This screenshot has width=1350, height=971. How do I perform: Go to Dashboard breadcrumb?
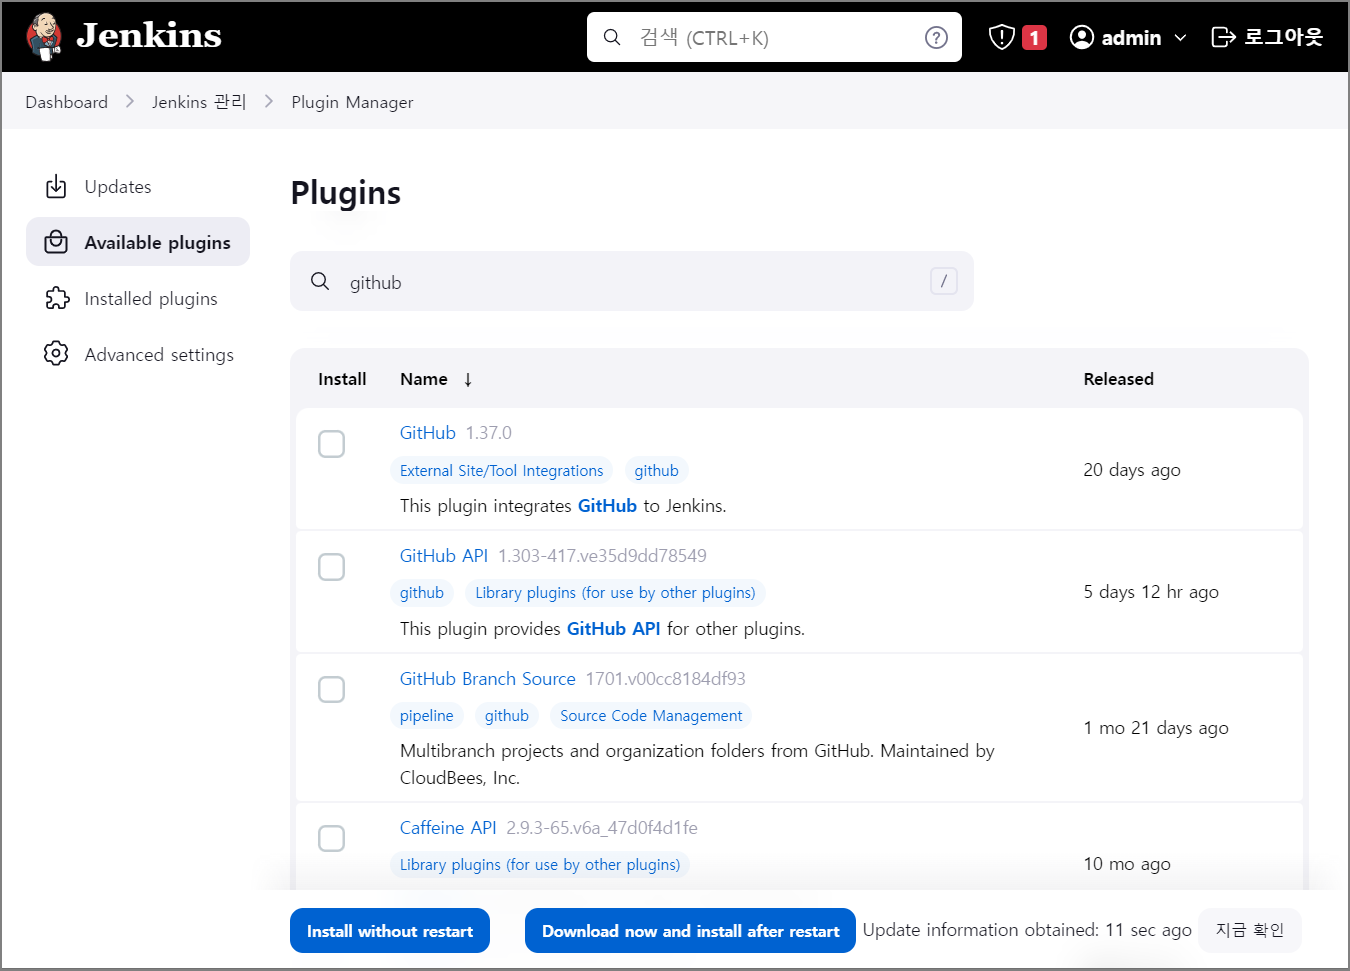(x=66, y=102)
